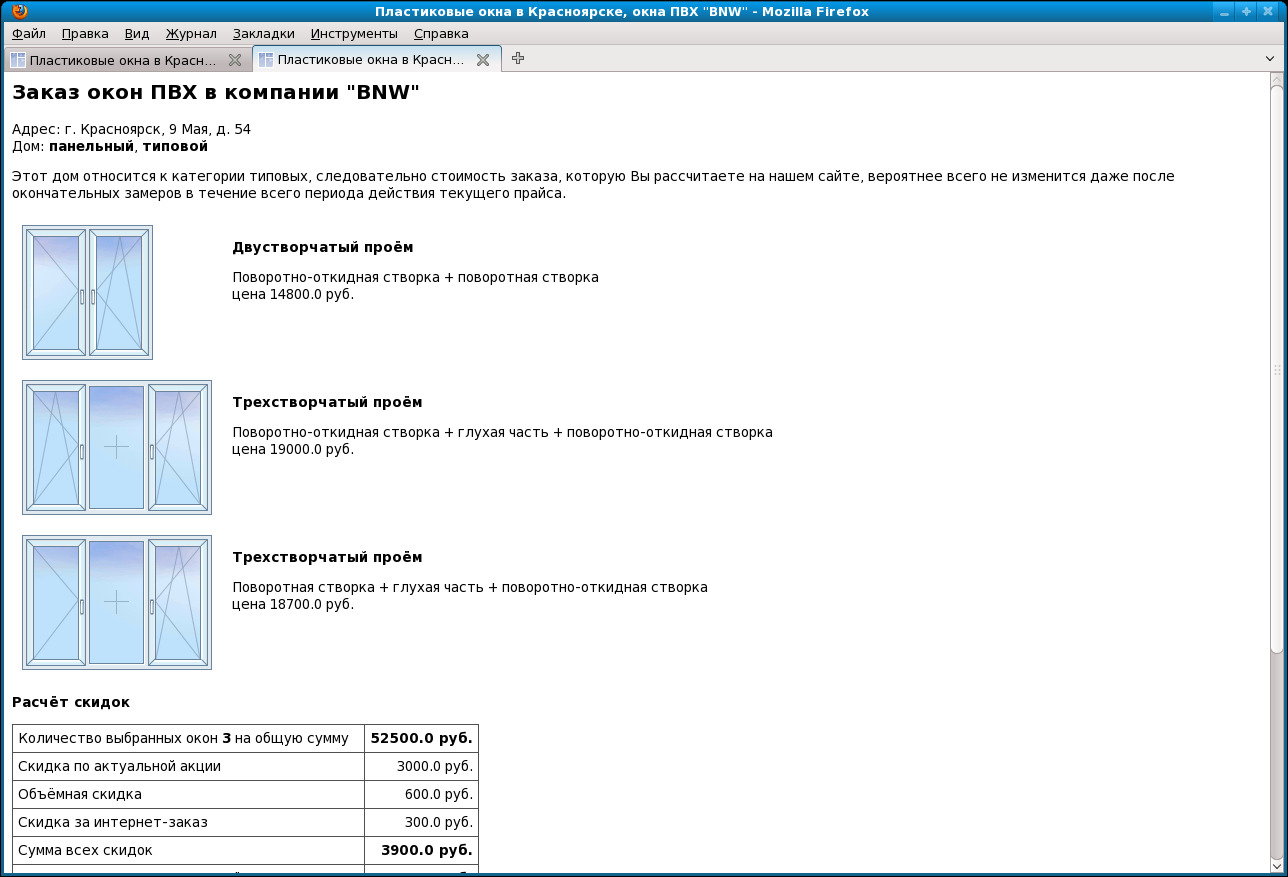The image size is (1288, 877).
Task: Close the active second tab
Action: click(x=482, y=60)
